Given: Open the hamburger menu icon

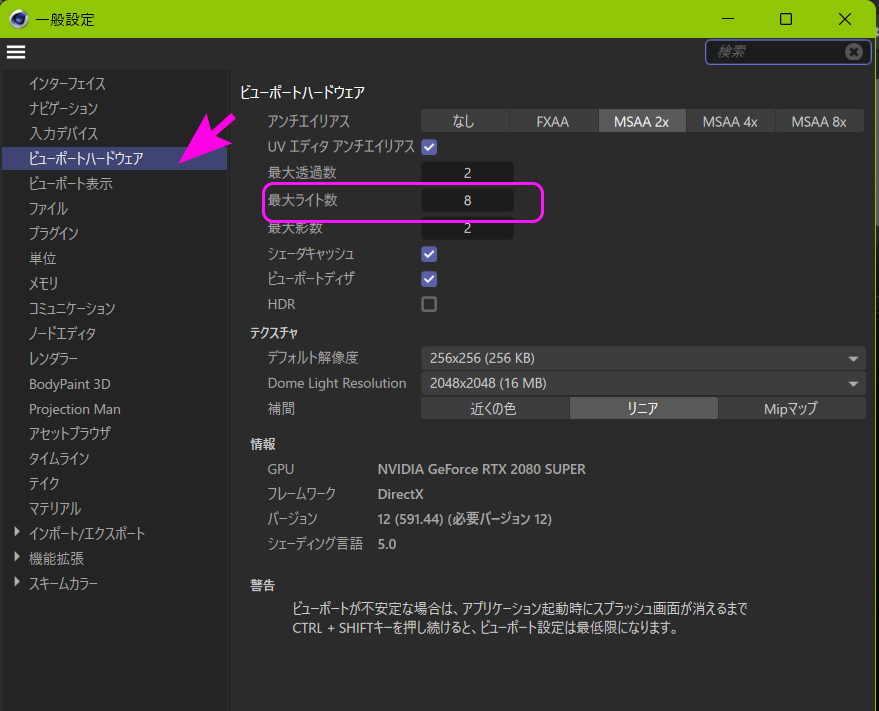Looking at the screenshot, I should click(x=16, y=52).
